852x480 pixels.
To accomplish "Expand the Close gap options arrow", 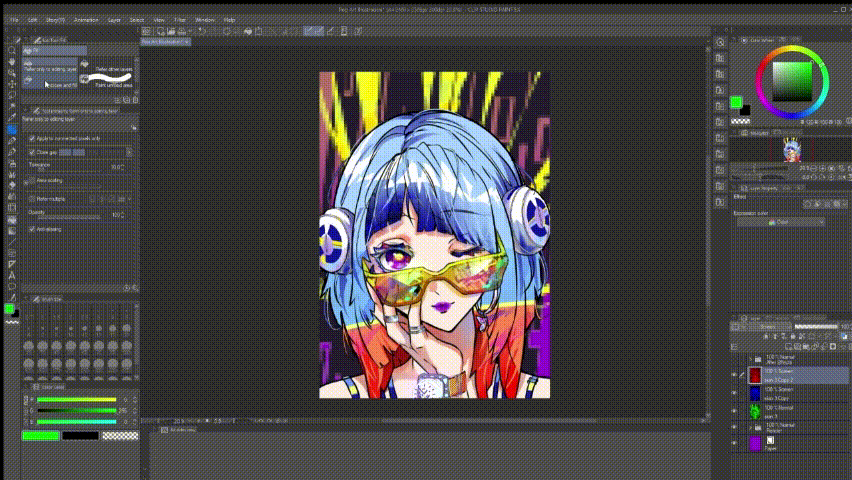I will coord(130,152).
